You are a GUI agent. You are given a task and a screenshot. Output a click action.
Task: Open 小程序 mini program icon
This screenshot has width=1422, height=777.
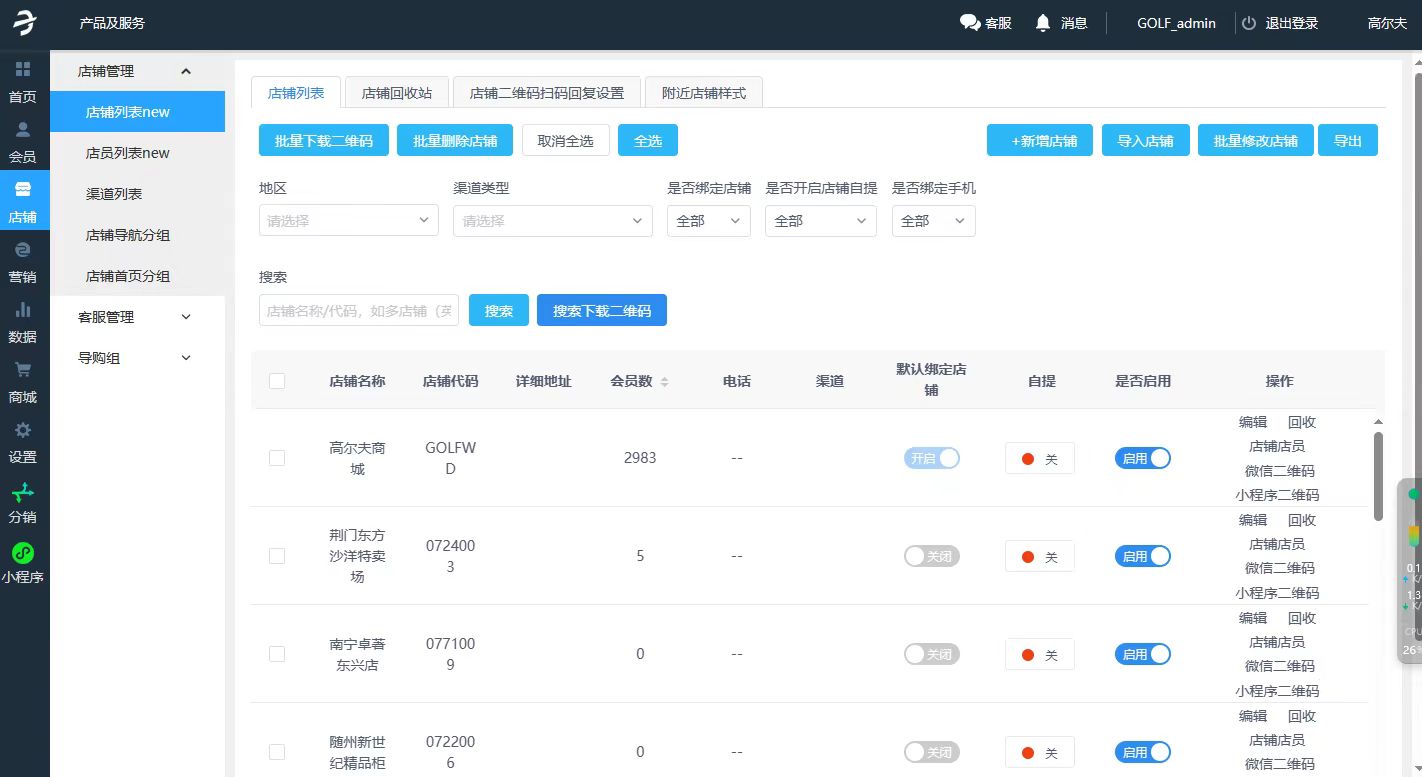(23, 552)
